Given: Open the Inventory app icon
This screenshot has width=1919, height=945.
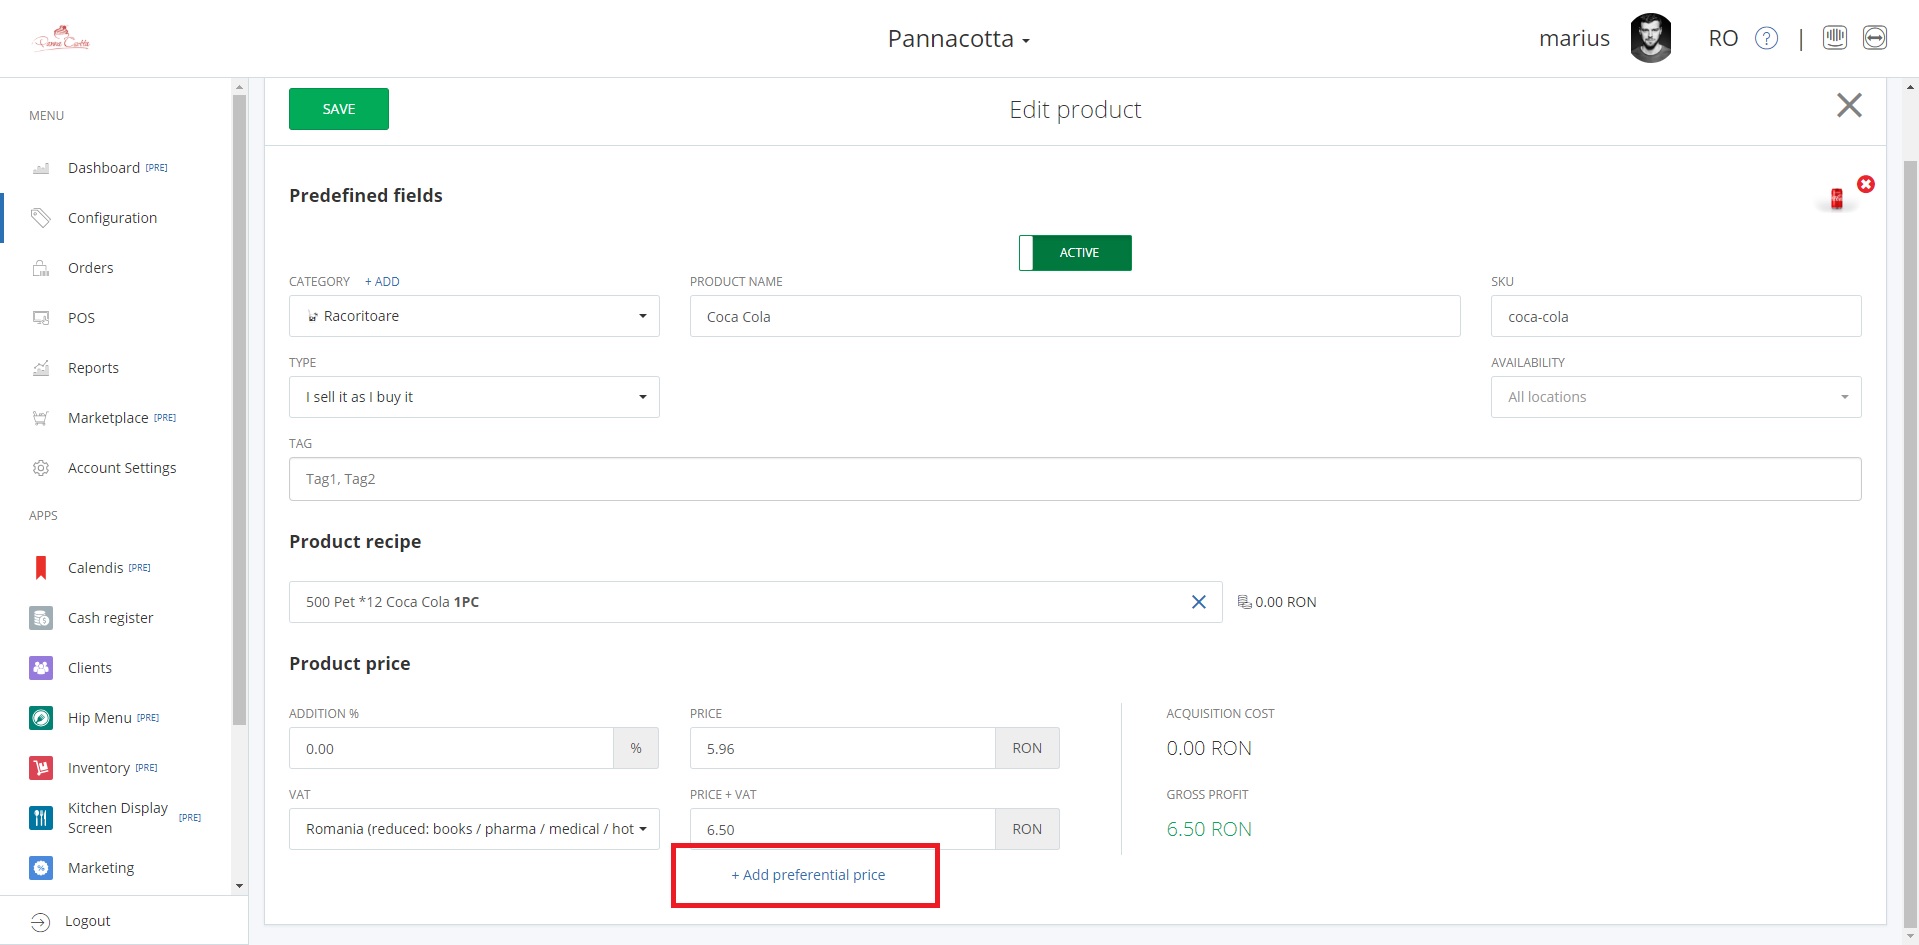Looking at the screenshot, I should pos(41,768).
